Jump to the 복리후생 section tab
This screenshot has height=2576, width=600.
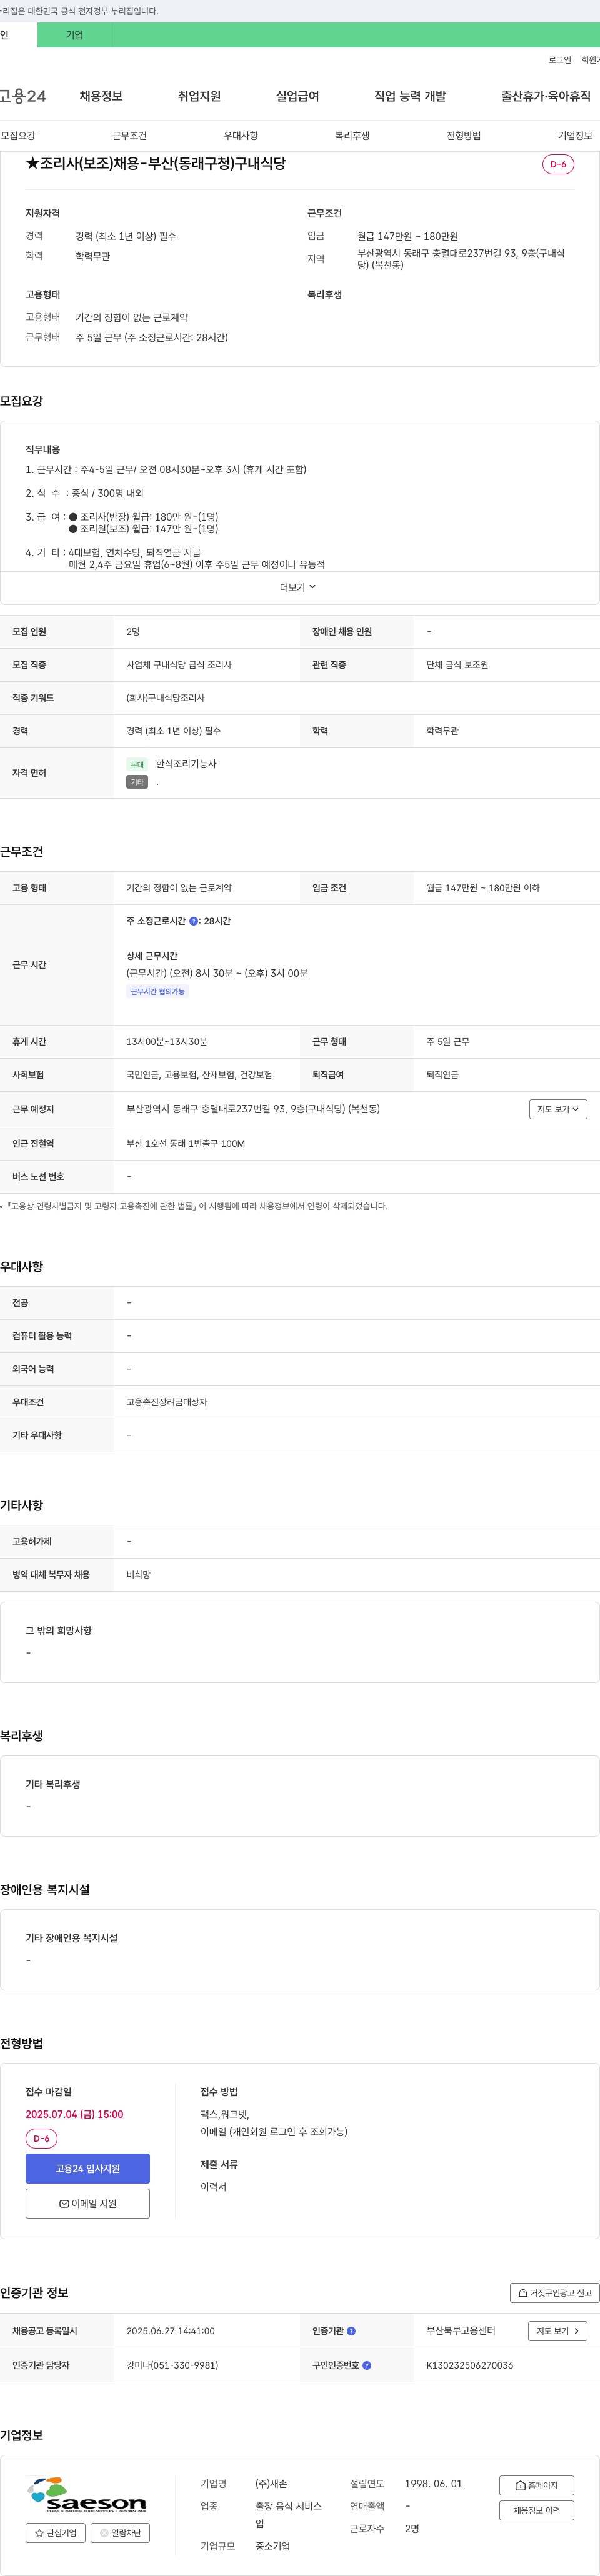tap(352, 136)
